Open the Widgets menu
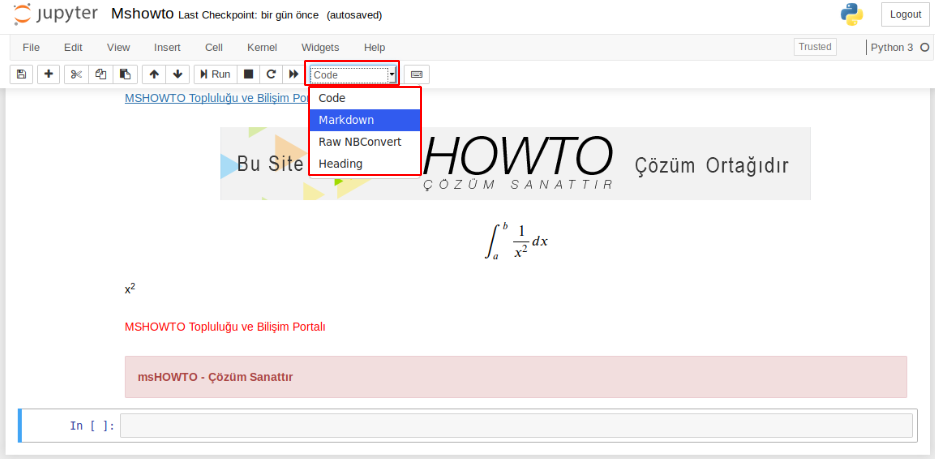The height and width of the screenshot is (459, 935). tap(320, 48)
